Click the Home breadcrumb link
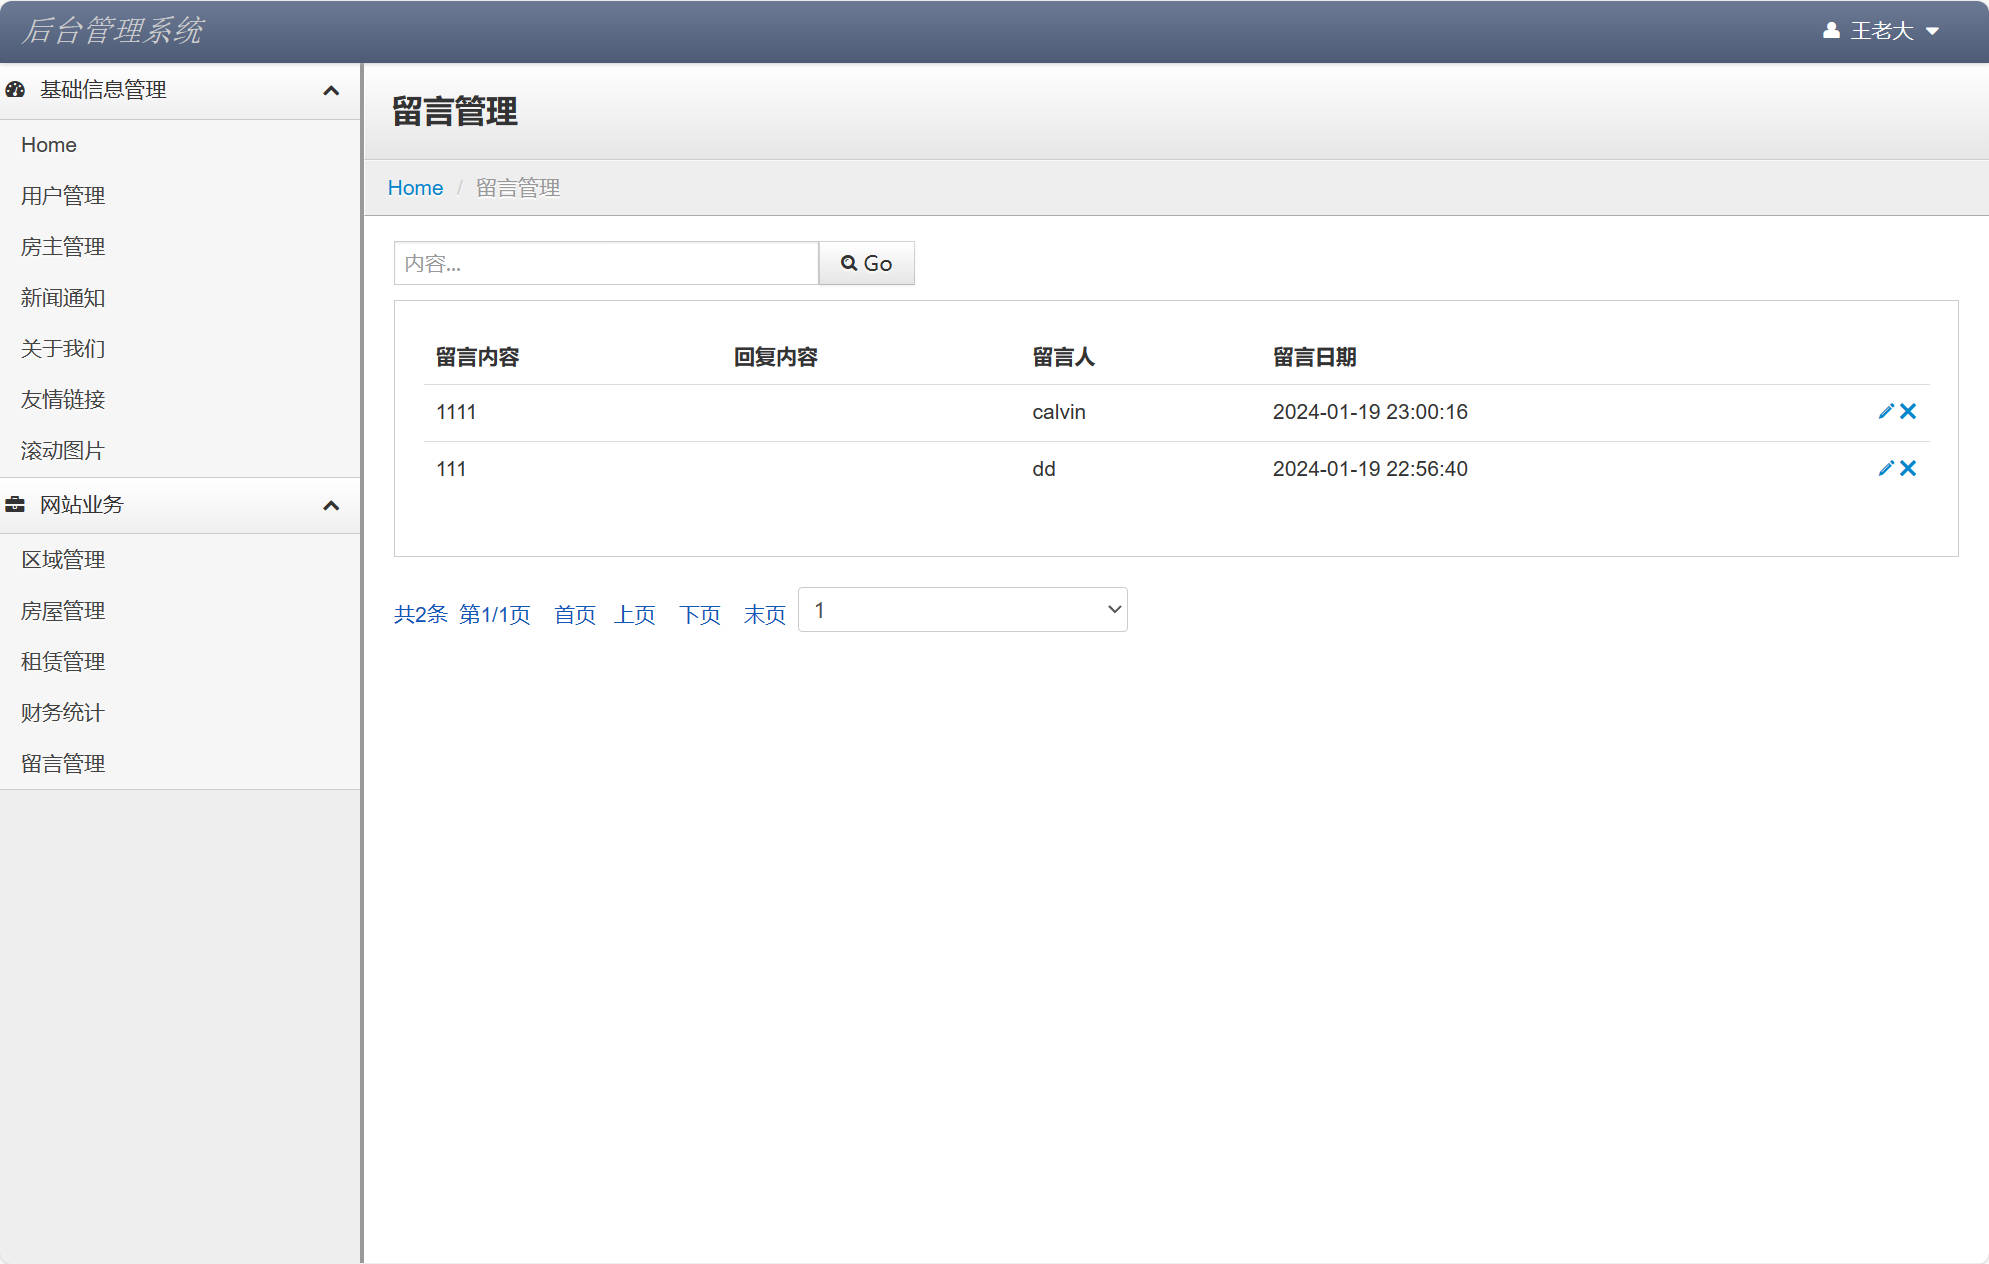The width and height of the screenshot is (1989, 1264). coord(415,187)
